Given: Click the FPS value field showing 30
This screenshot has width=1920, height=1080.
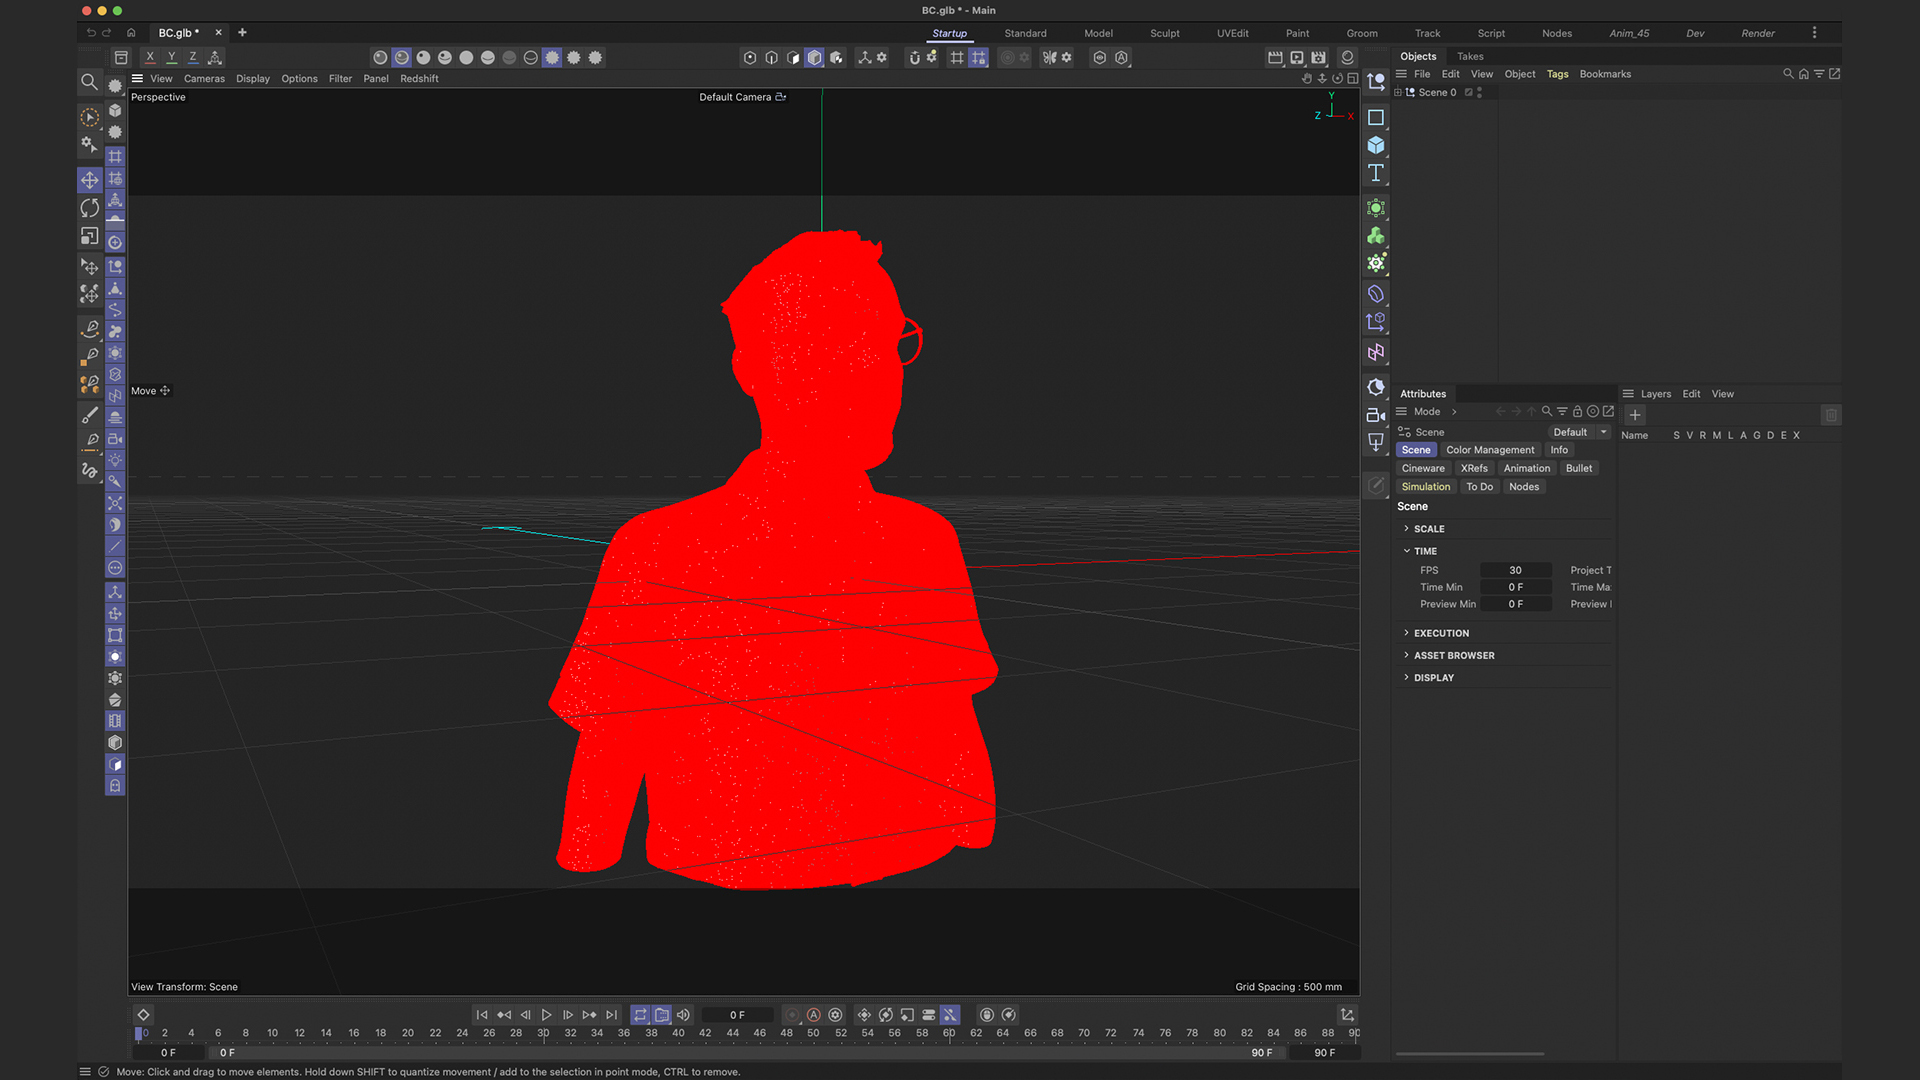Looking at the screenshot, I should point(1516,570).
